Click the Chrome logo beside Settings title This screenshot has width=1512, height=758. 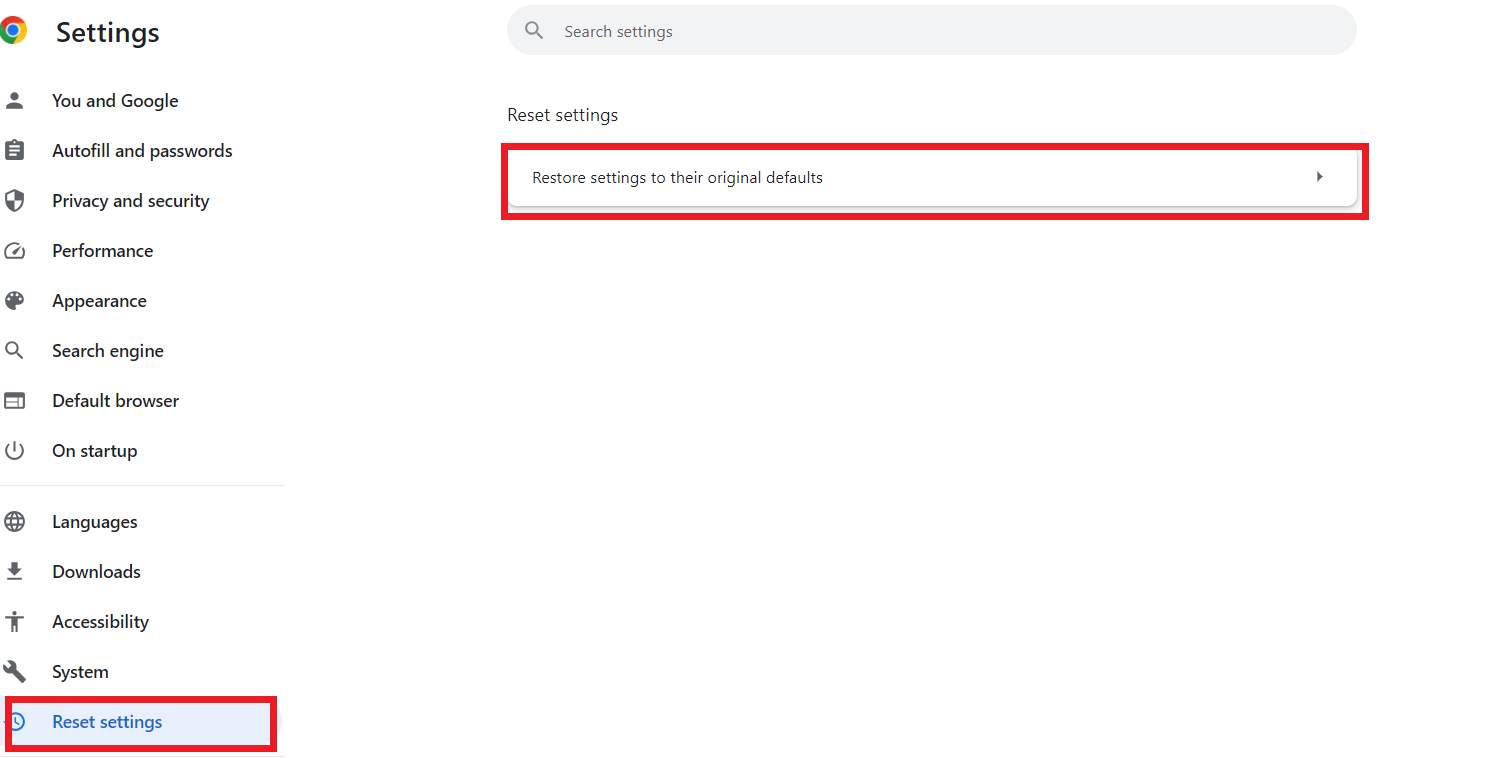[12, 31]
